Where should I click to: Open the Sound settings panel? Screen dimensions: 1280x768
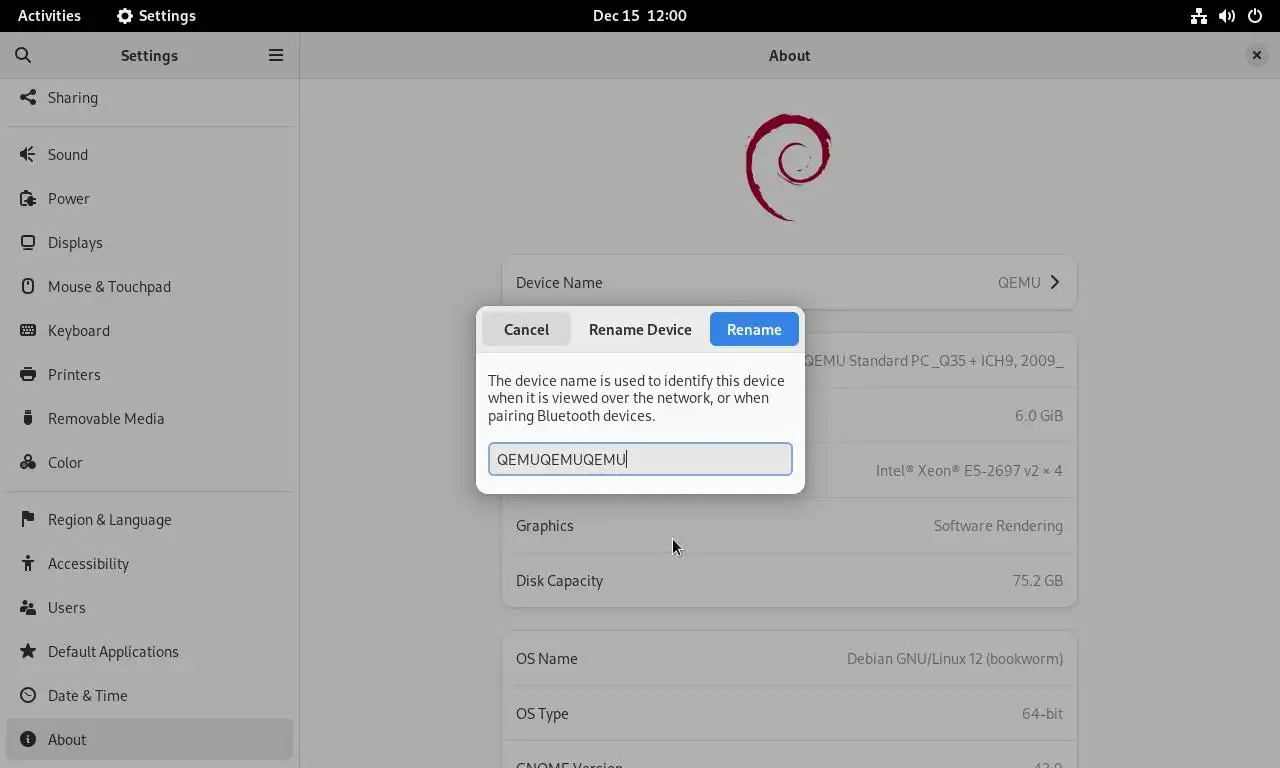click(150, 154)
